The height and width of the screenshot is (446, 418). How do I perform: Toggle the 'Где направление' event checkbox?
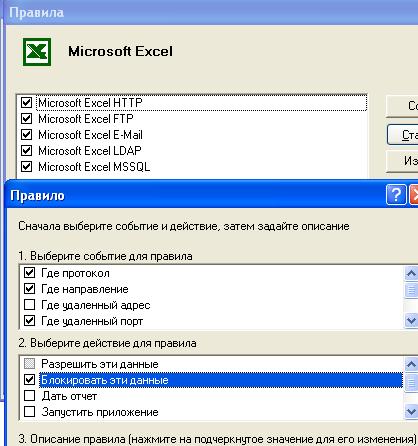[29, 289]
